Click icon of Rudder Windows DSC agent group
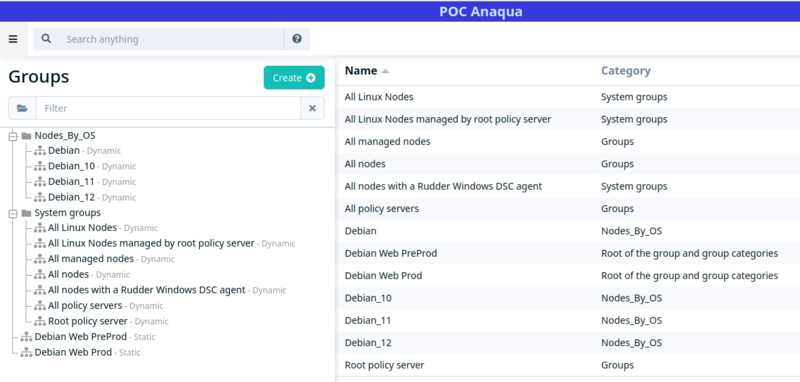This screenshot has width=800, height=382. tap(40, 290)
